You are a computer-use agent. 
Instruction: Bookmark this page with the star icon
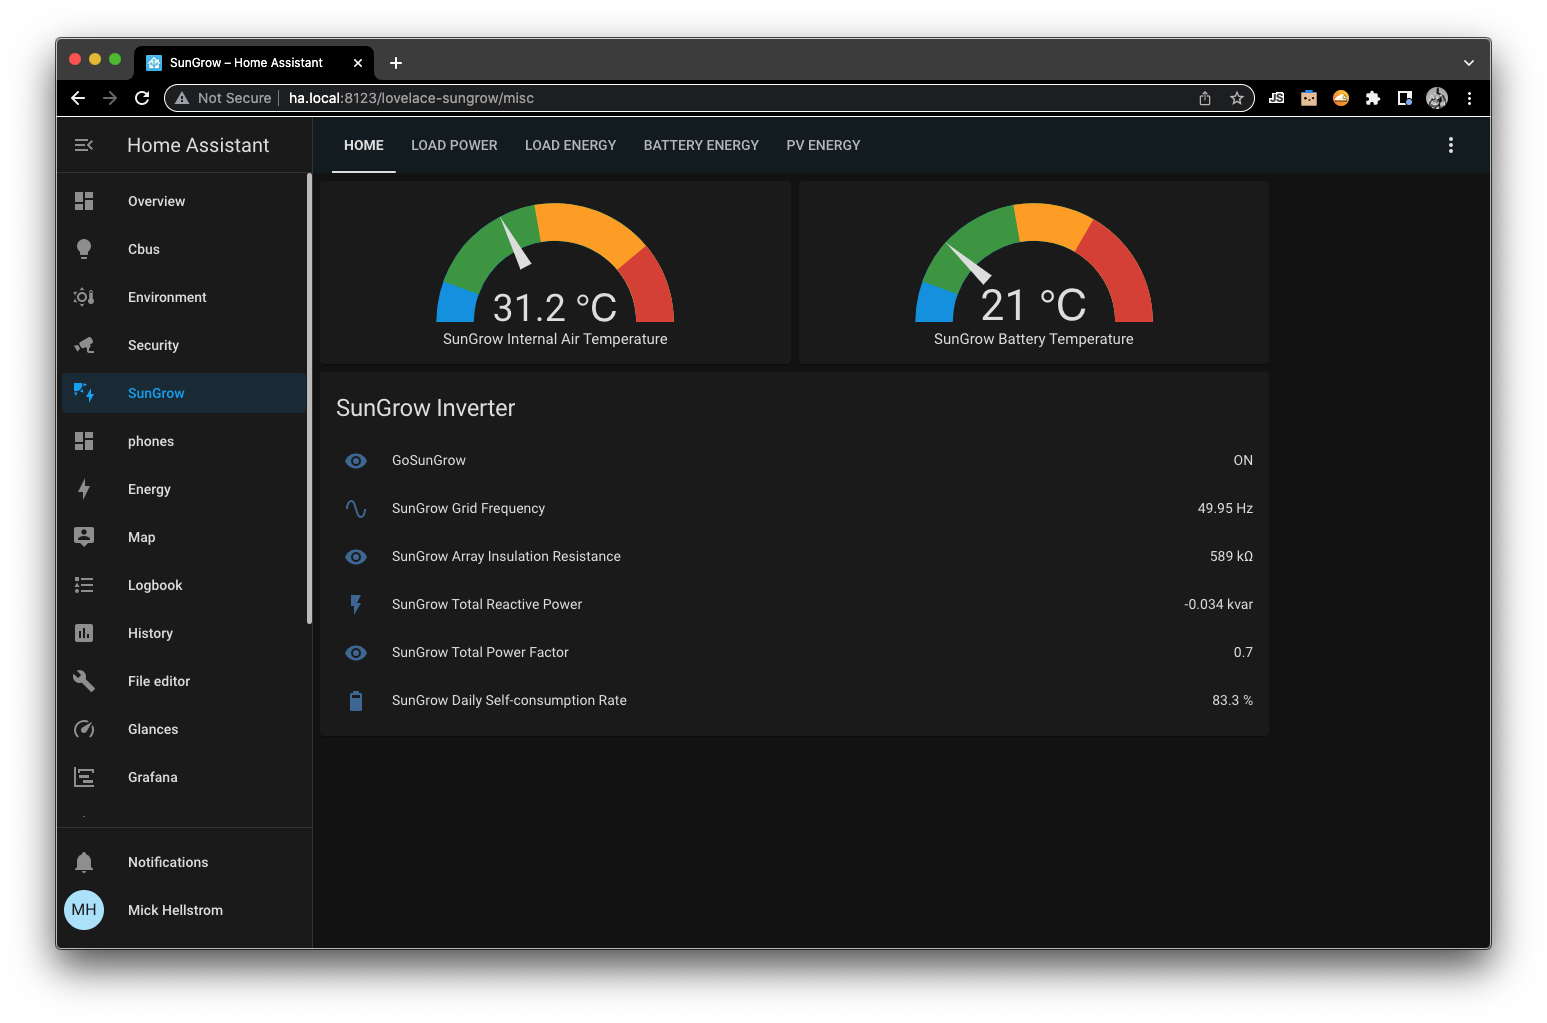coord(1237,98)
